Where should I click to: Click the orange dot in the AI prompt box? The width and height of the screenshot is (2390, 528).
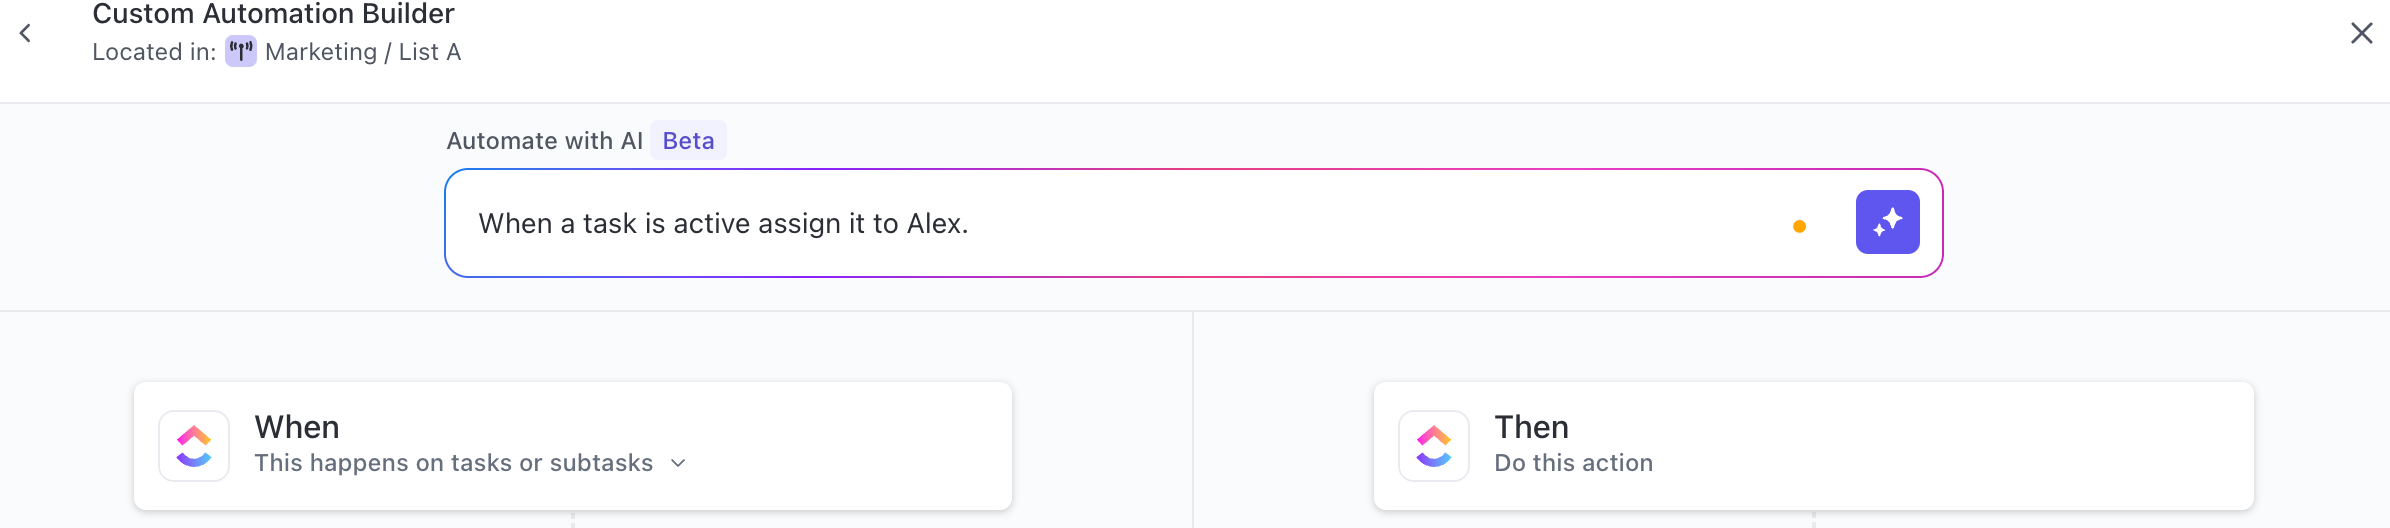click(x=1799, y=226)
